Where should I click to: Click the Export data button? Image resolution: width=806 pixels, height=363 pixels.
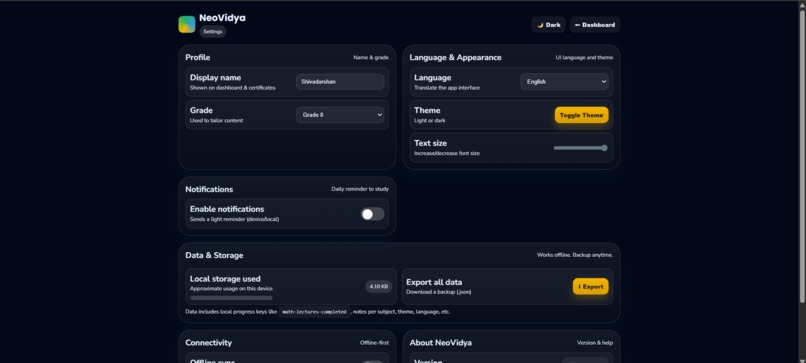(x=591, y=286)
